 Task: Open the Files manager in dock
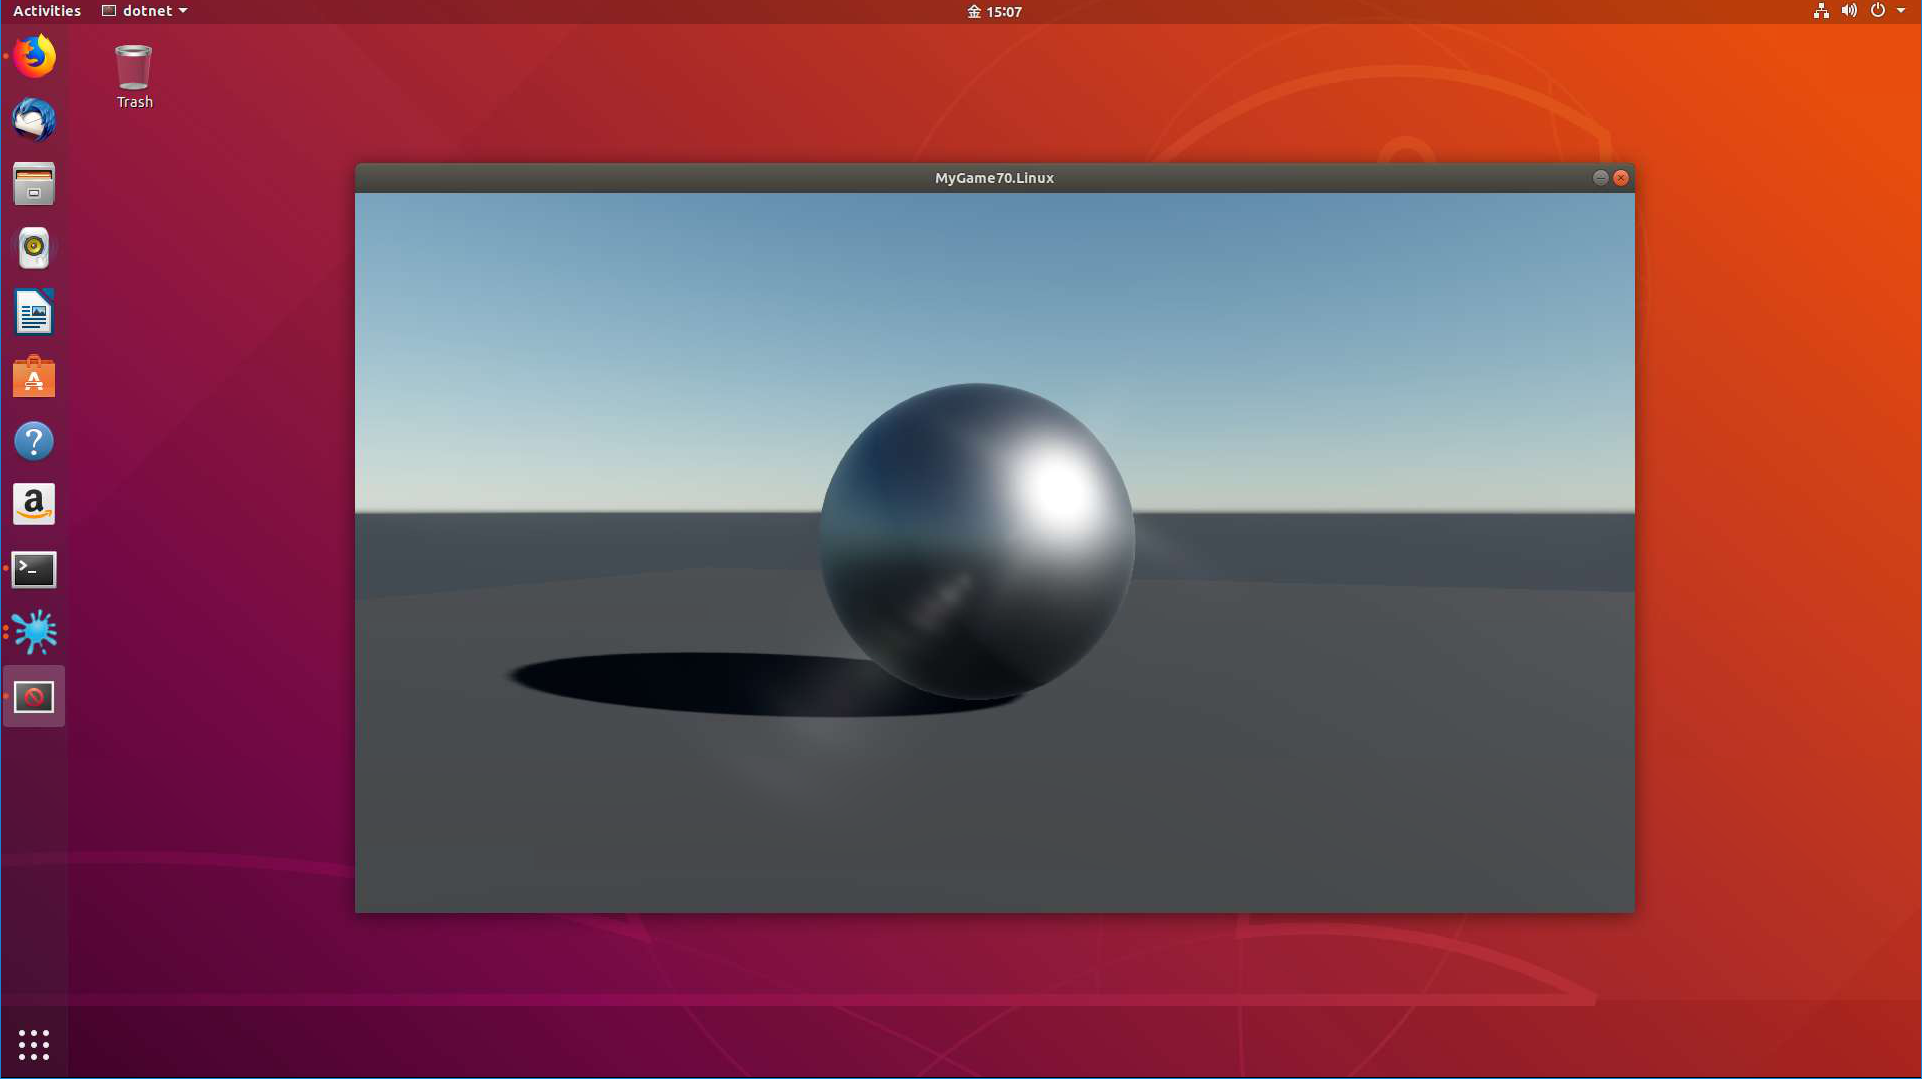pos(34,184)
